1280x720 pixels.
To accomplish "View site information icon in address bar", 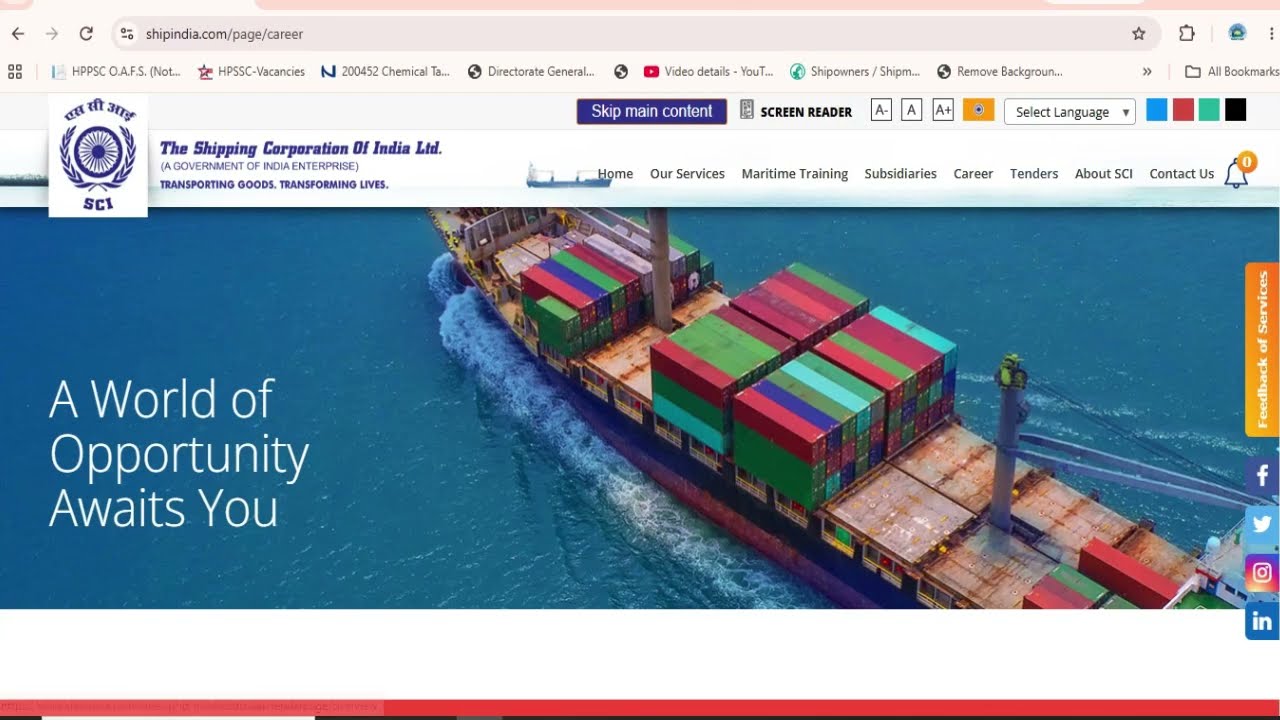I will click(x=127, y=34).
